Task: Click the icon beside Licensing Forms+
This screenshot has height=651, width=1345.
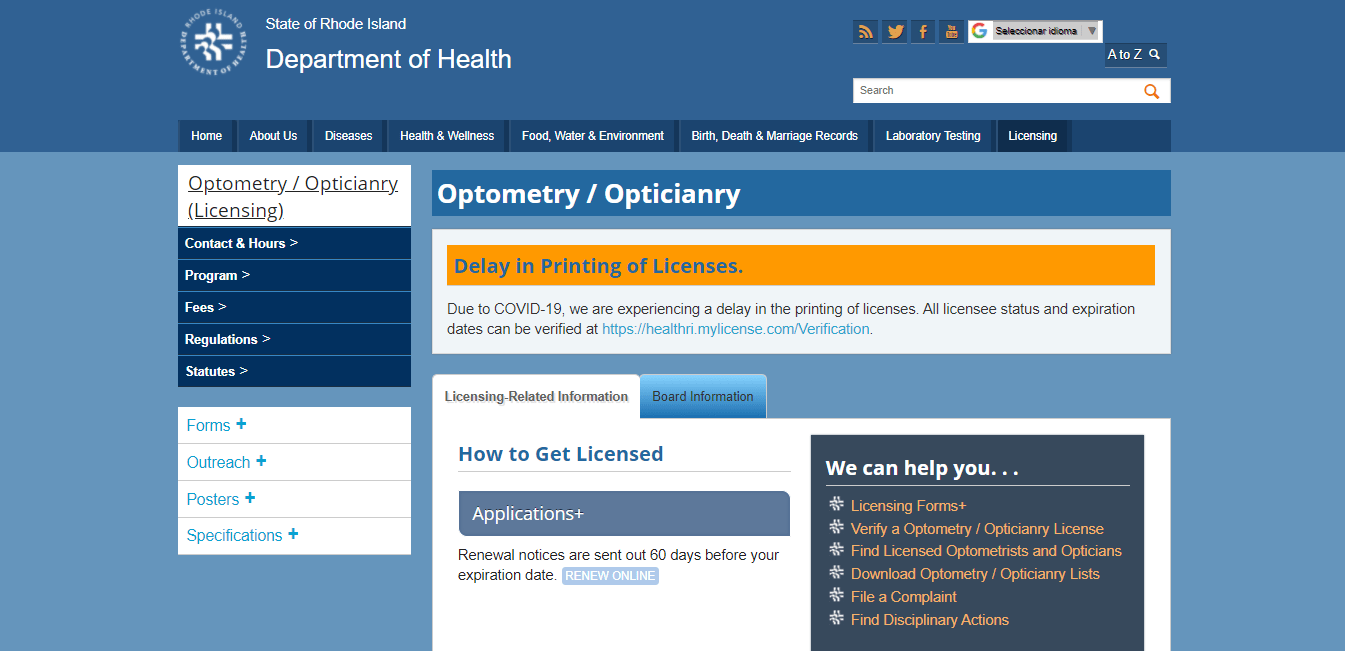Action: tap(836, 505)
